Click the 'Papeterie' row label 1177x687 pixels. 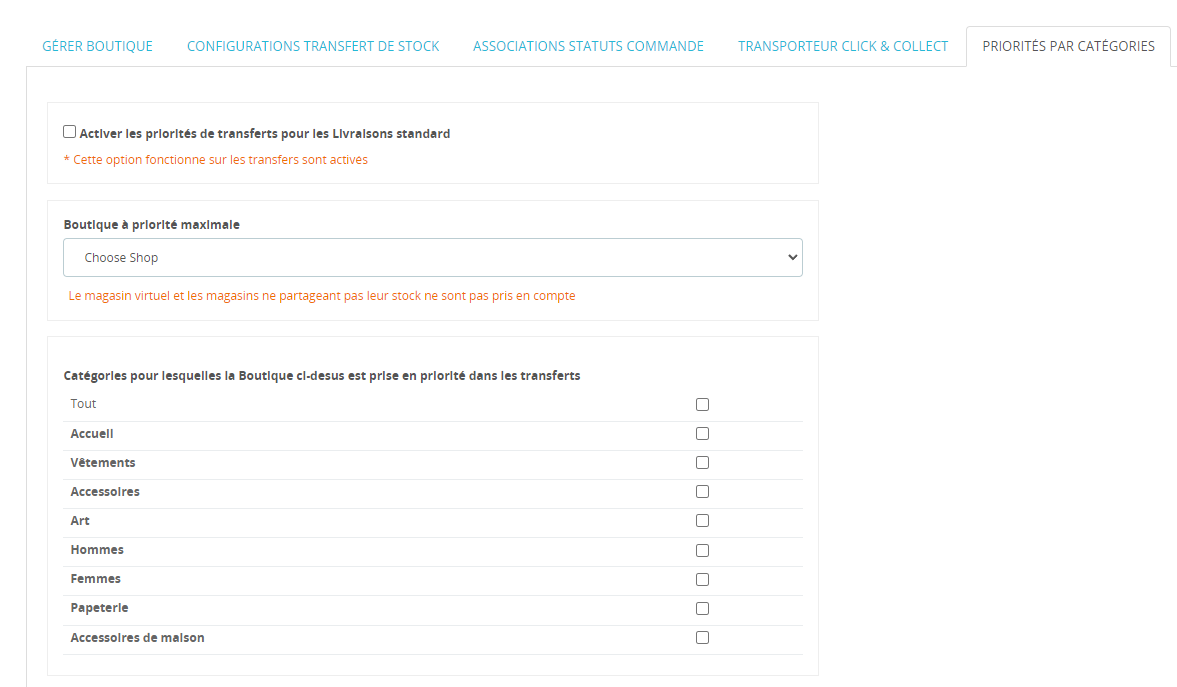[99, 608]
